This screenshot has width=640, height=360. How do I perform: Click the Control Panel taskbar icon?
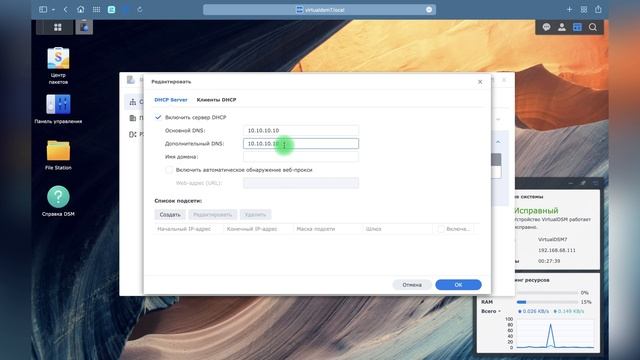84,27
